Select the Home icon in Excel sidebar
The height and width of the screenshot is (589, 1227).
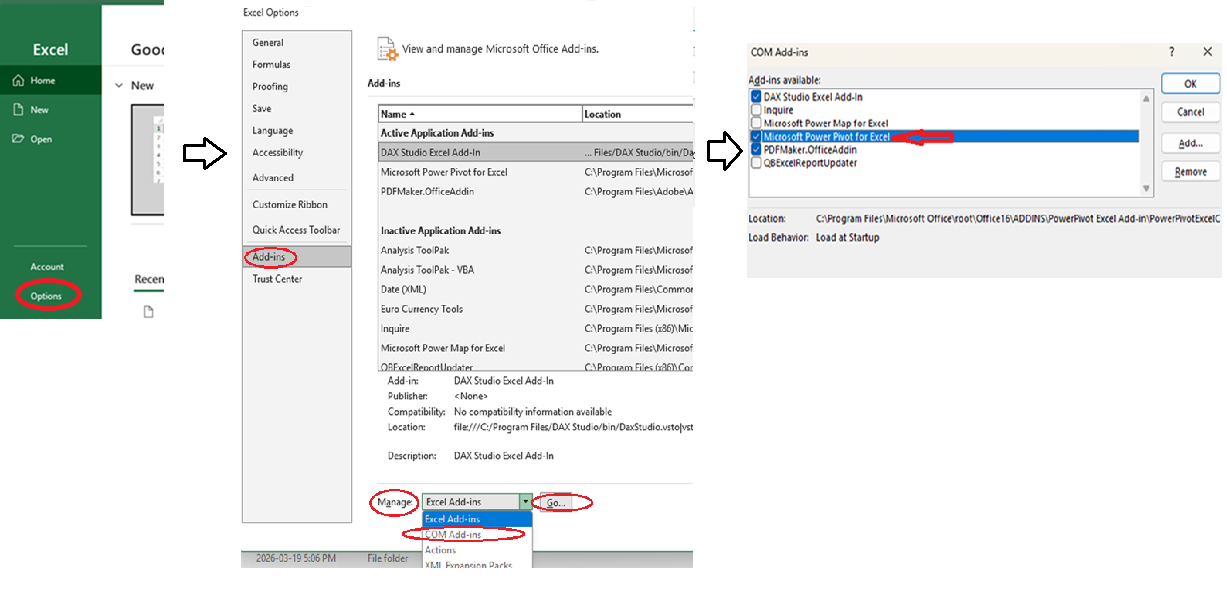point(17,80)
